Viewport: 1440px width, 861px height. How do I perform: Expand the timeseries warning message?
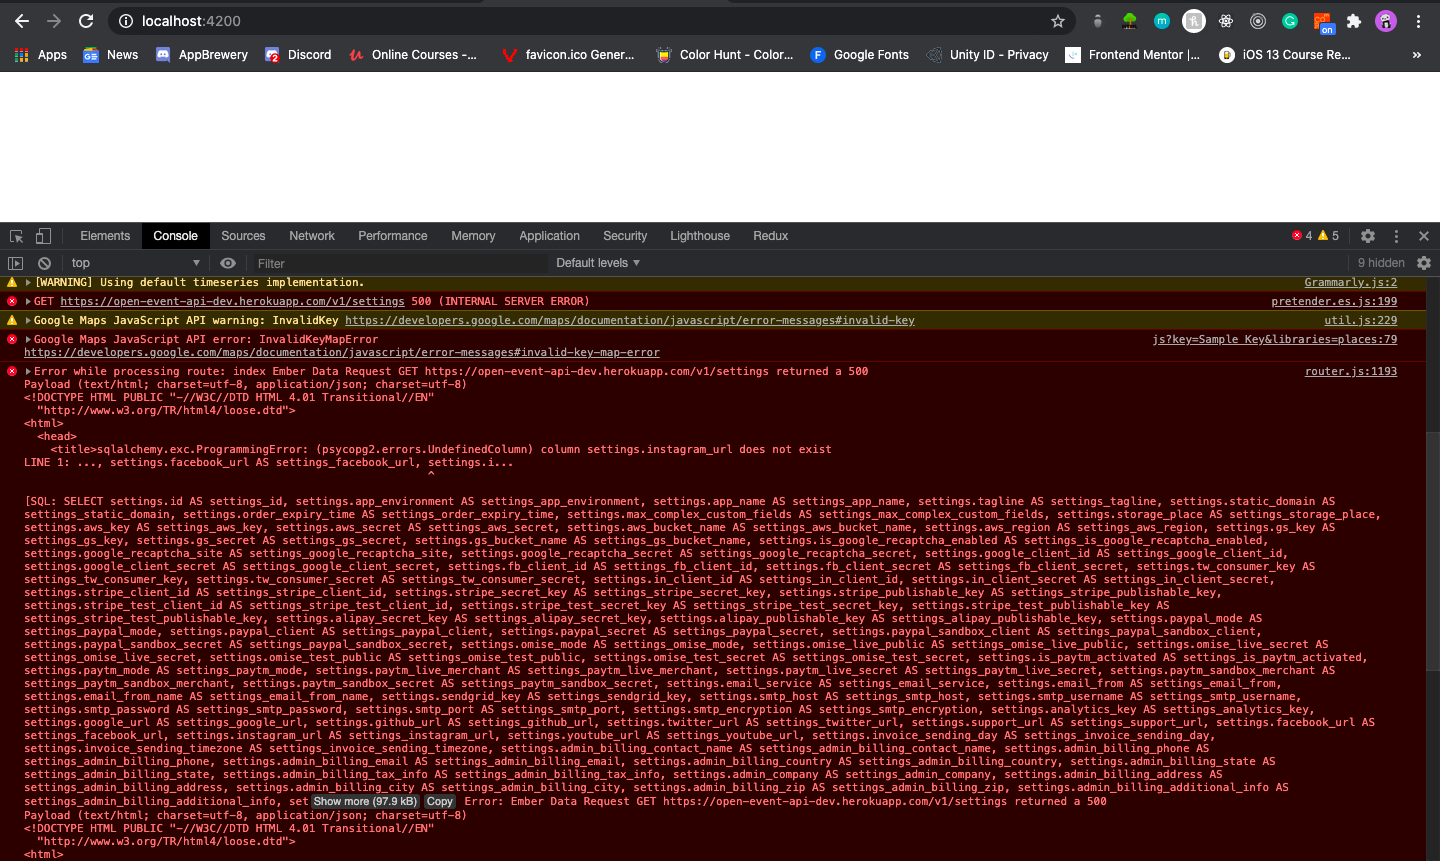click(x=28, y=283)
